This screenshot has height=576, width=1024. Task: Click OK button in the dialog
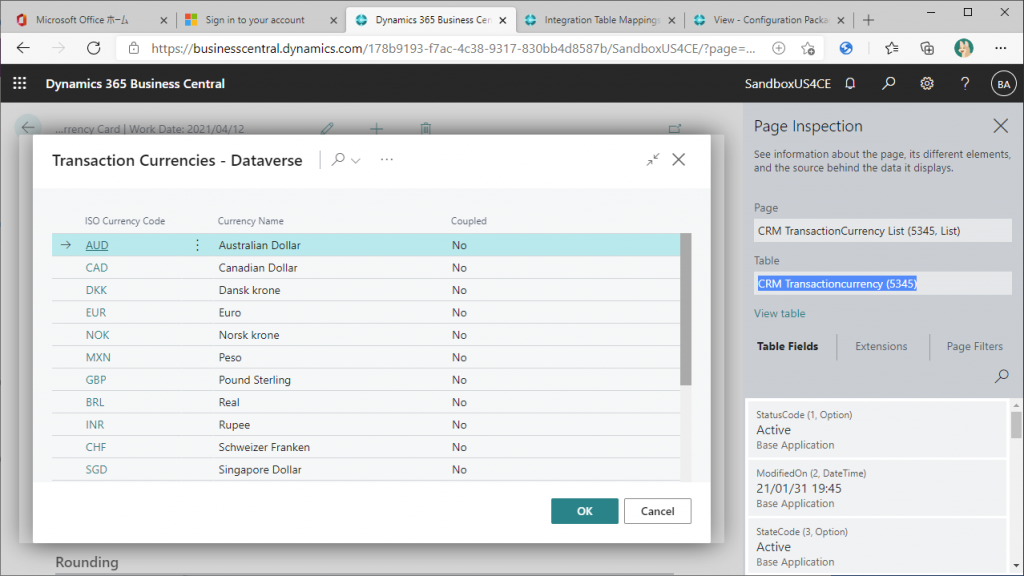click(x=584, y=511)
